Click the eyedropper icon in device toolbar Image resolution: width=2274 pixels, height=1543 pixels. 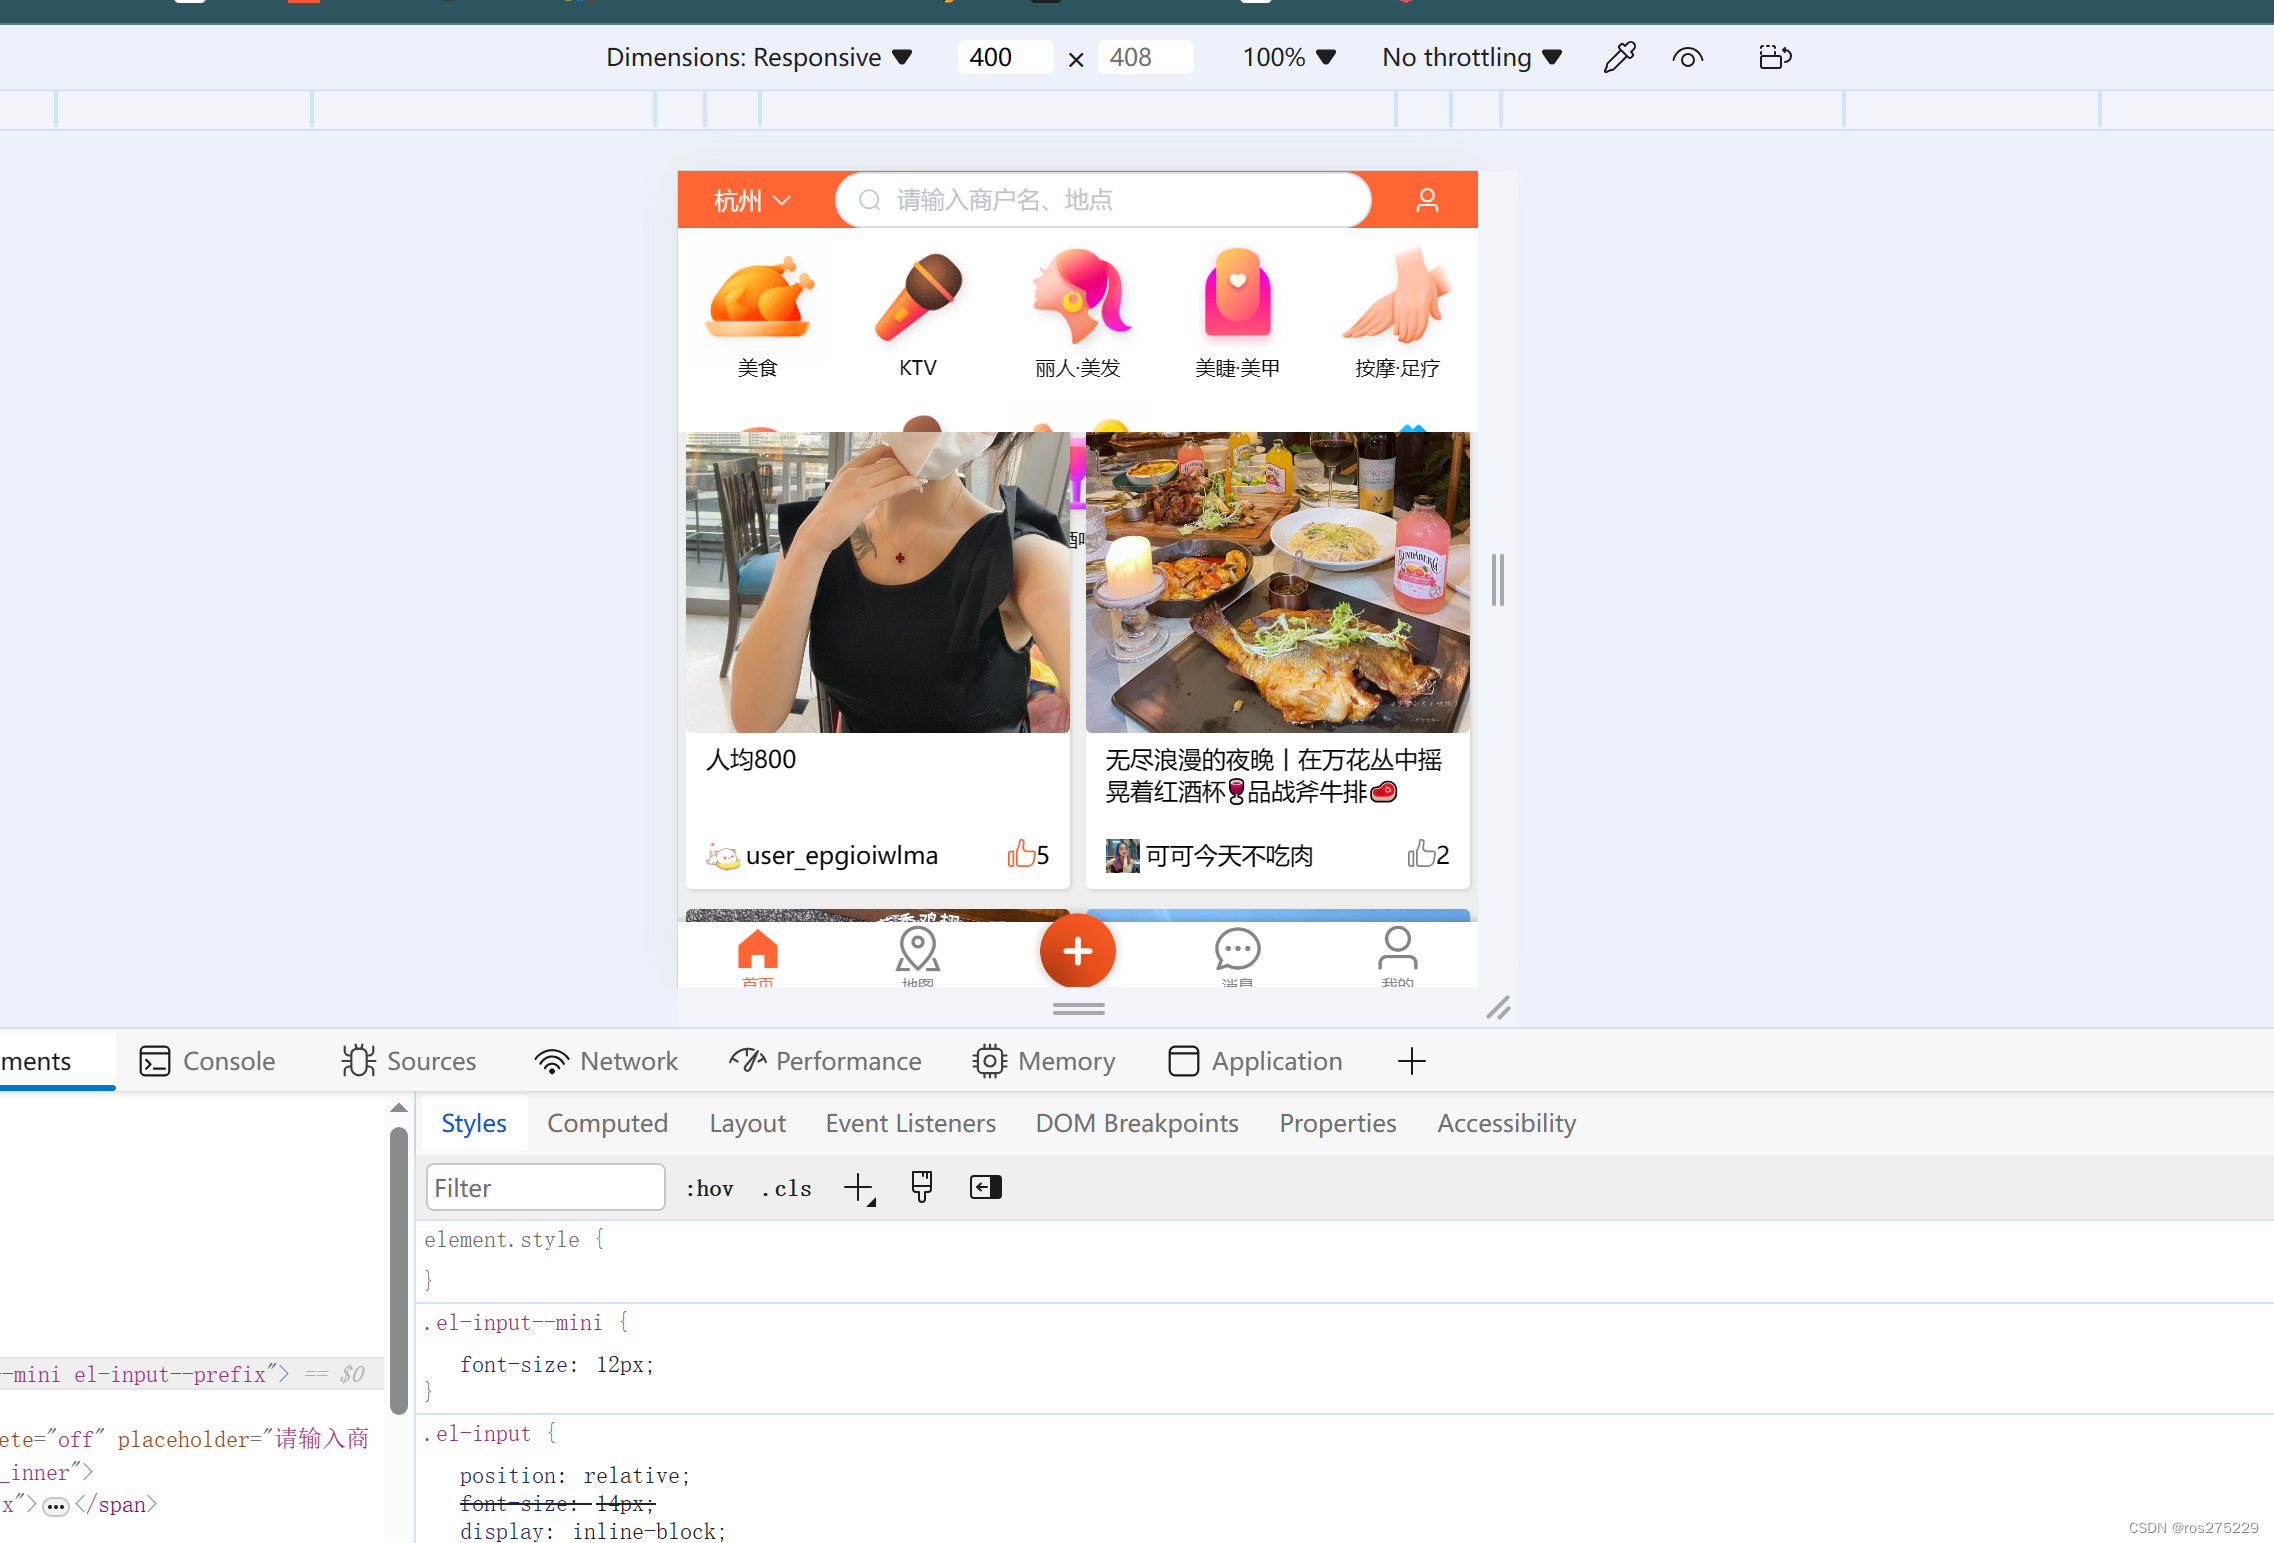pyautogui.click(x=1619, y=57)
